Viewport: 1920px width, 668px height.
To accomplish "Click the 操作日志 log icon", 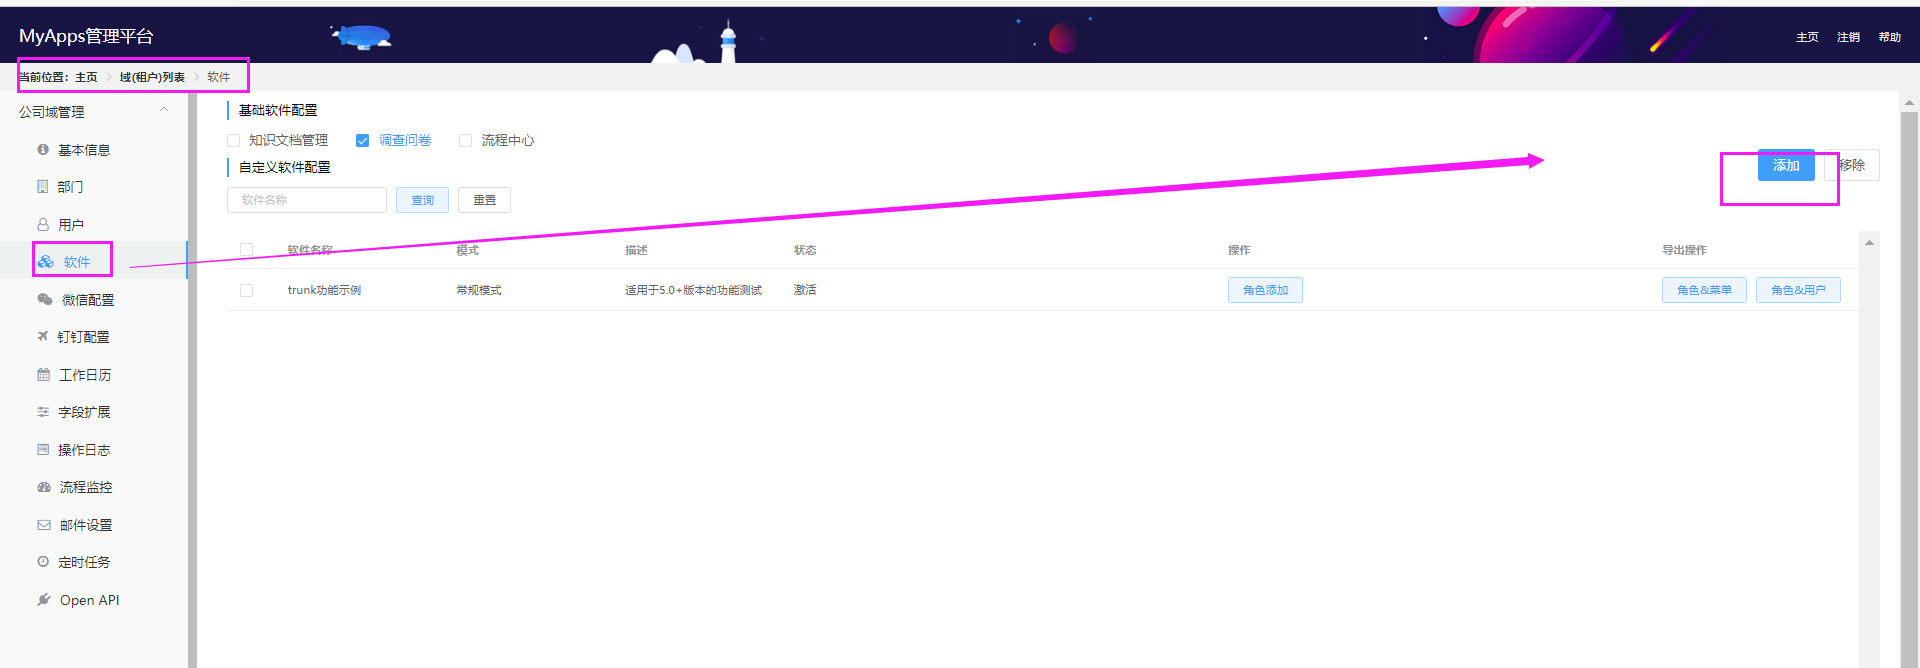I will [43, 450].
